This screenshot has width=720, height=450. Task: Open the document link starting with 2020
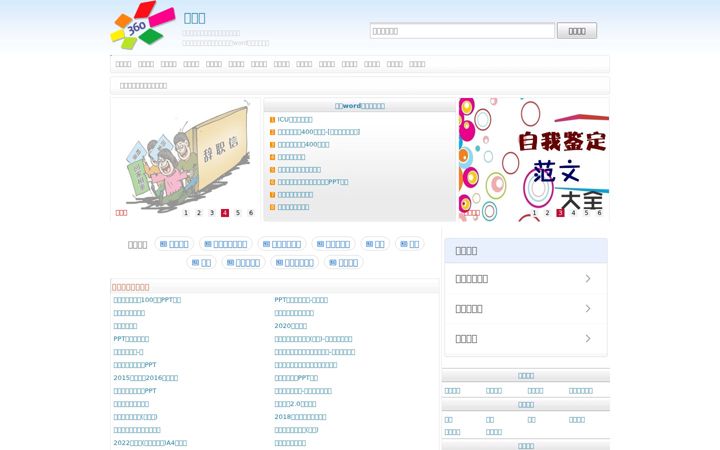[291, 326]
